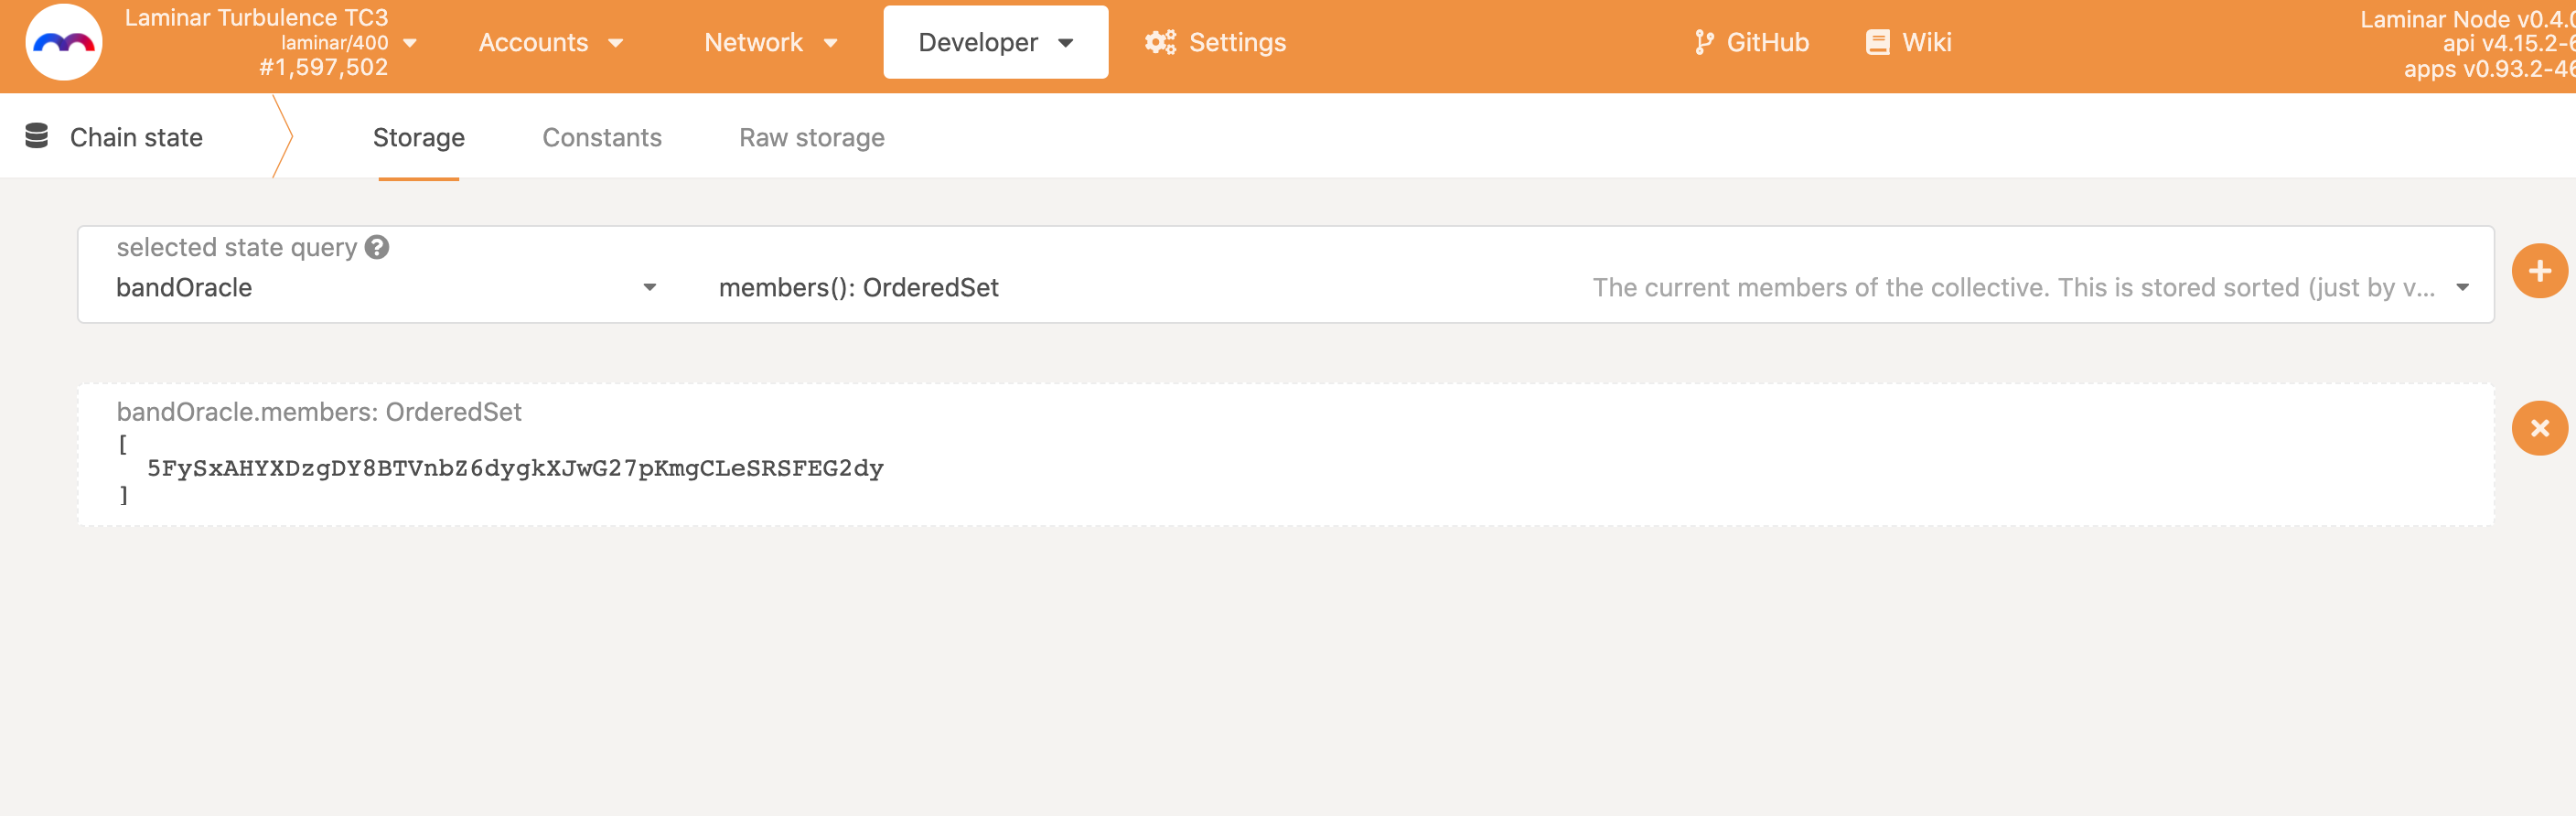Click the block number #1,597,502

click(323, 67)
